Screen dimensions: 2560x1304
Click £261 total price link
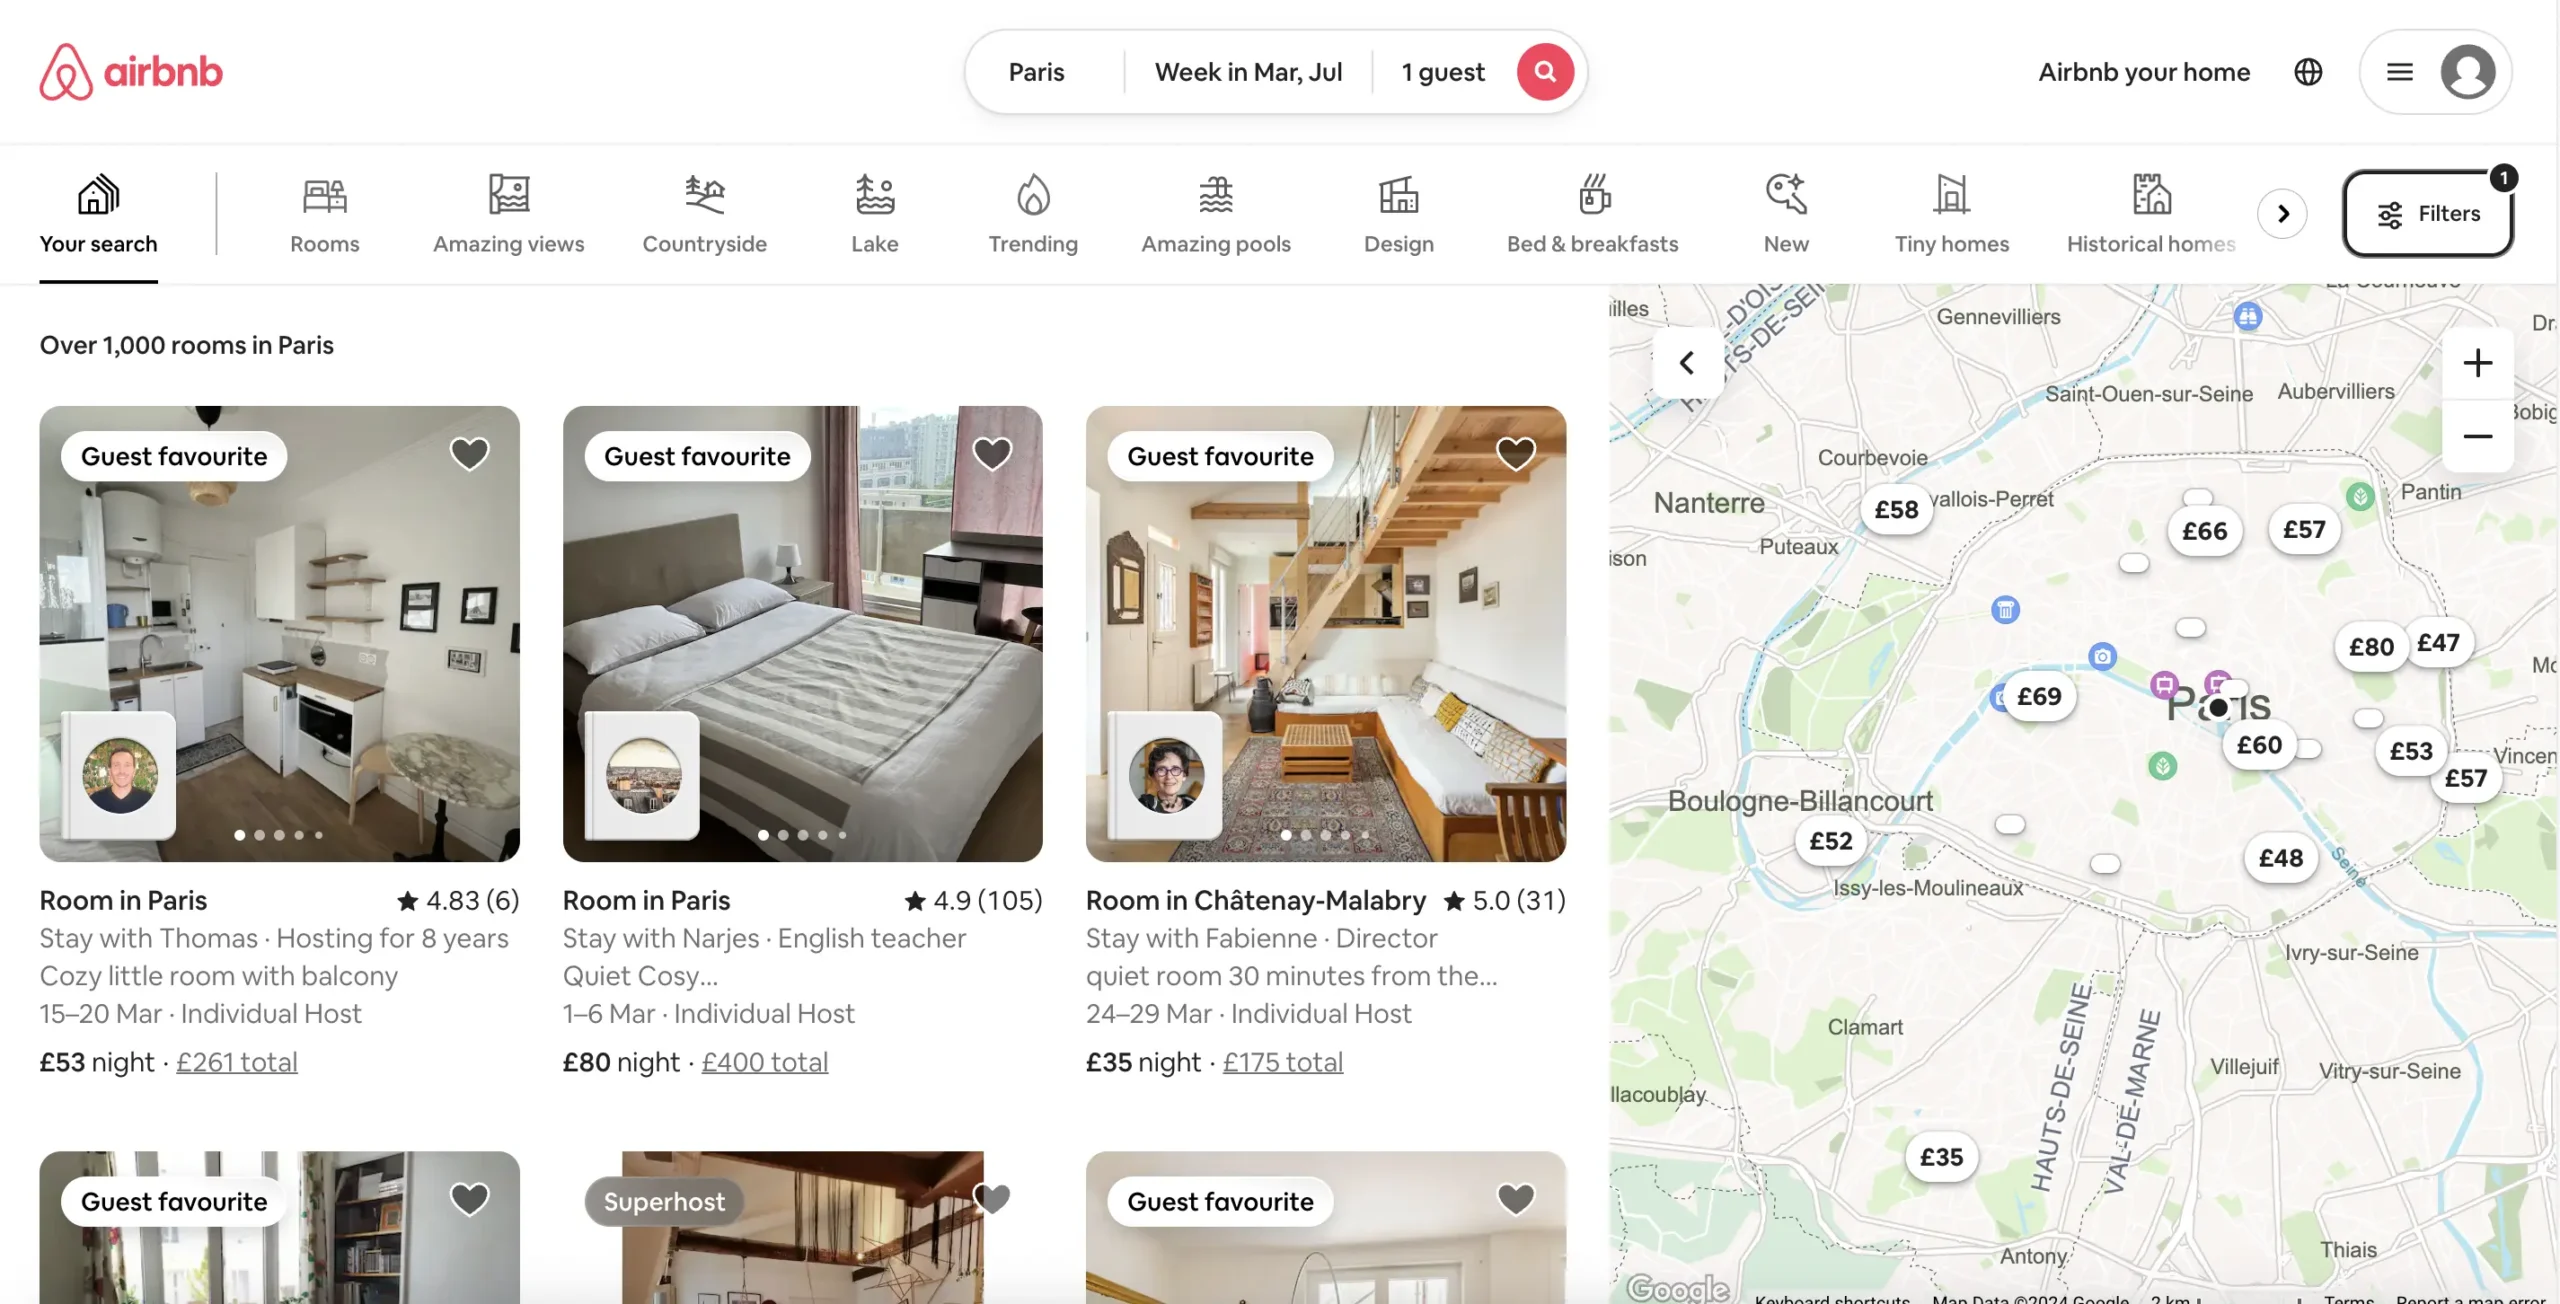[x=236, y=1060]
